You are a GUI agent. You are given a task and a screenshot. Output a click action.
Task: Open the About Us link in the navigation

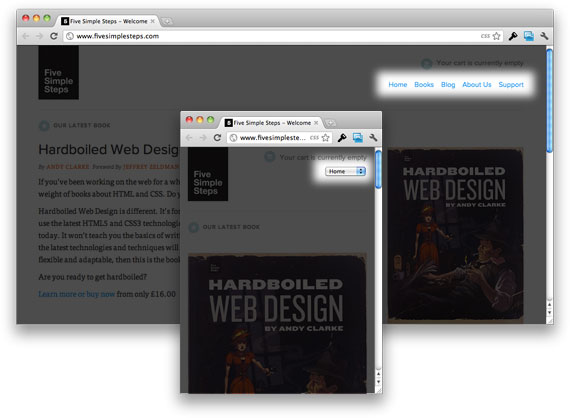pos(477,85)
